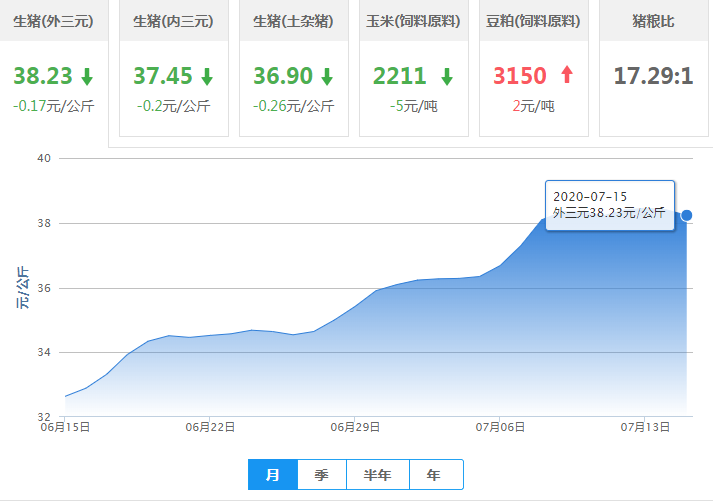Click the 17.29:1 ratio value
This screenshot has height=504, width=713.
pyautogui.click(x=653, y=76)
